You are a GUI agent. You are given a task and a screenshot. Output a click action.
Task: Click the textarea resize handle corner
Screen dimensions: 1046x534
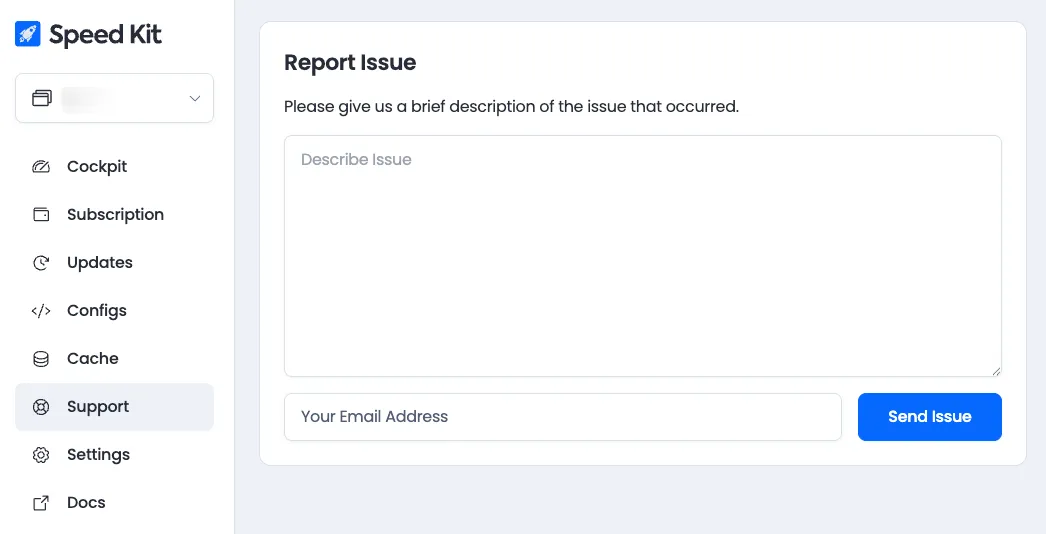coord(995,370)
